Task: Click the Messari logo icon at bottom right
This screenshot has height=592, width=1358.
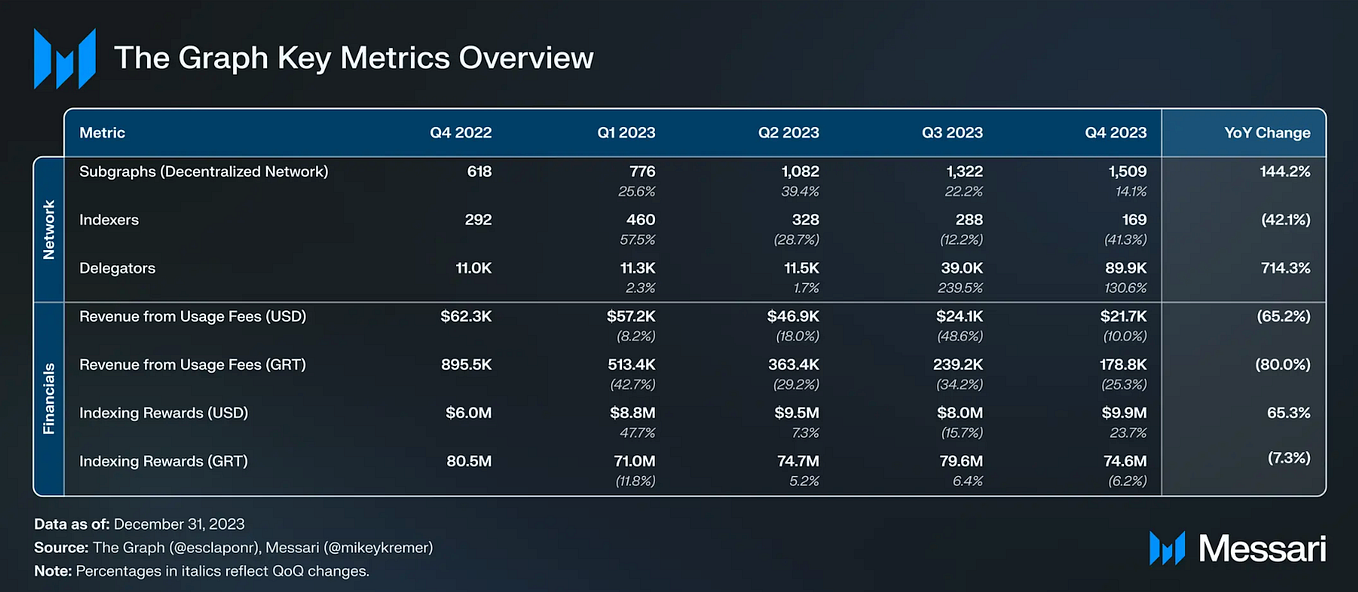Action: point(1167,548)
